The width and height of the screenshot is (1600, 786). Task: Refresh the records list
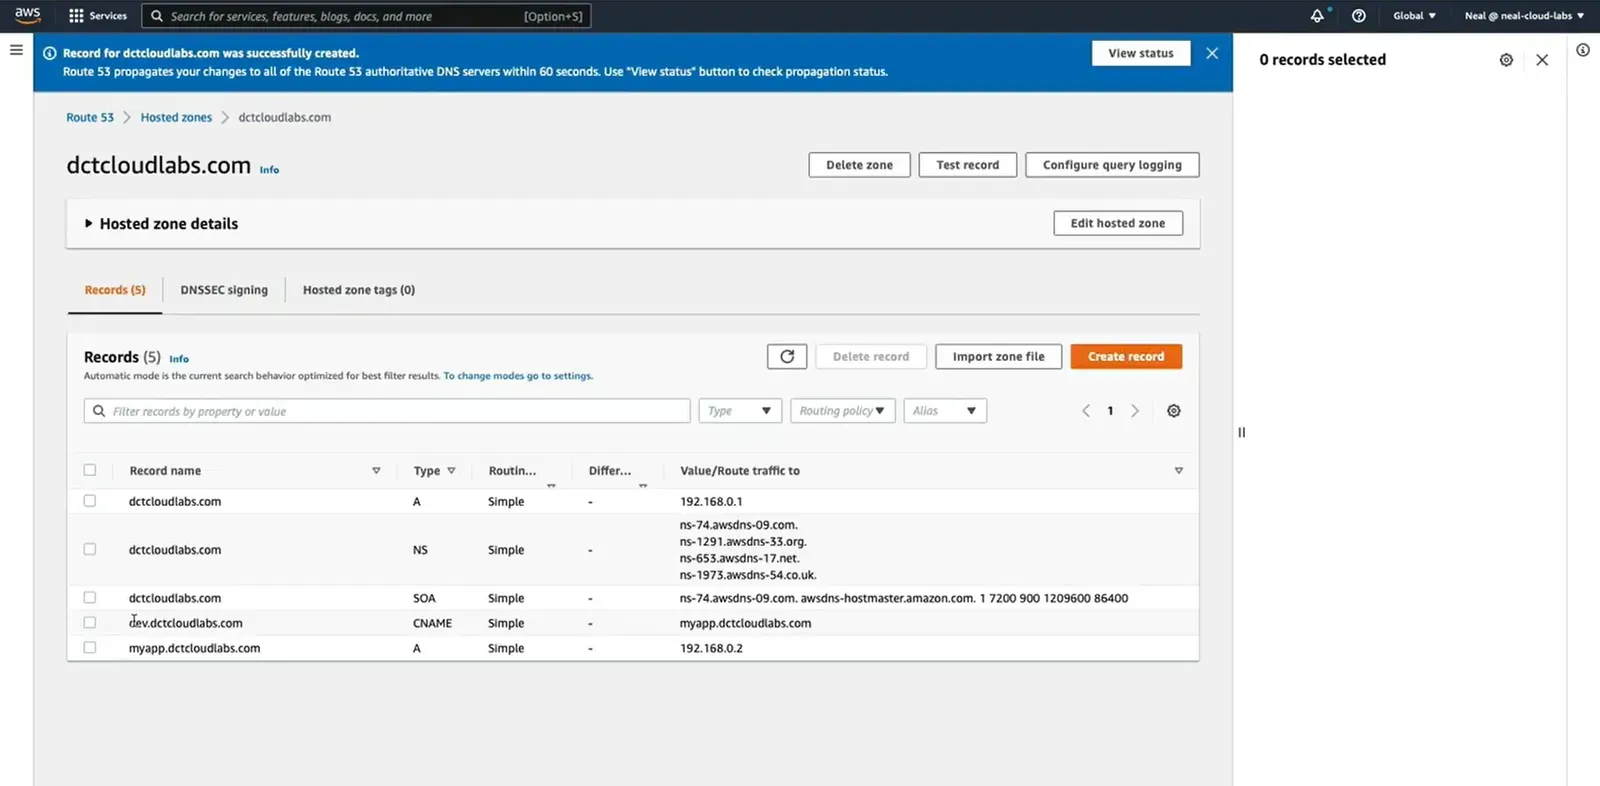(787, 357)
